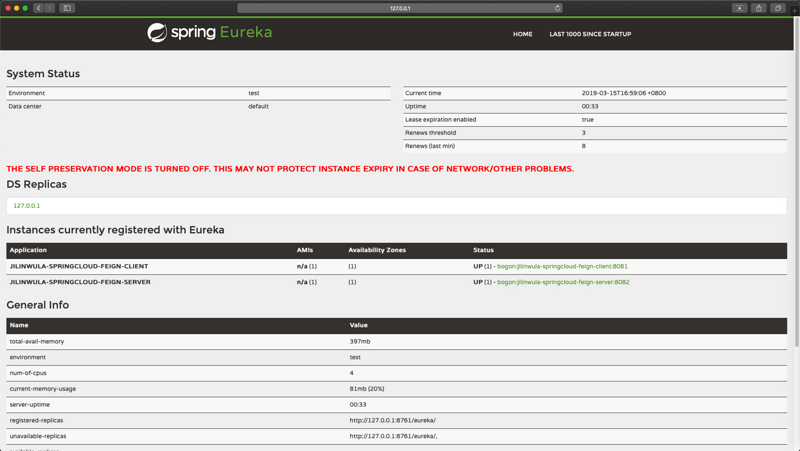Viewport: 800px width, 451px height.
Task: Go forward using Safari's forward arrow
Action: click(49, 8)
